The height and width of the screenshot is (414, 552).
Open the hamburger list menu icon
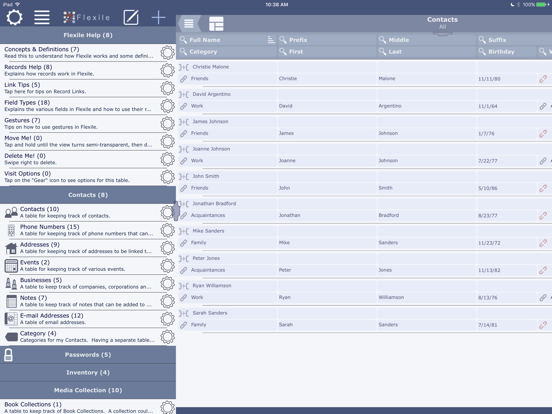click(x=42, y=17)
